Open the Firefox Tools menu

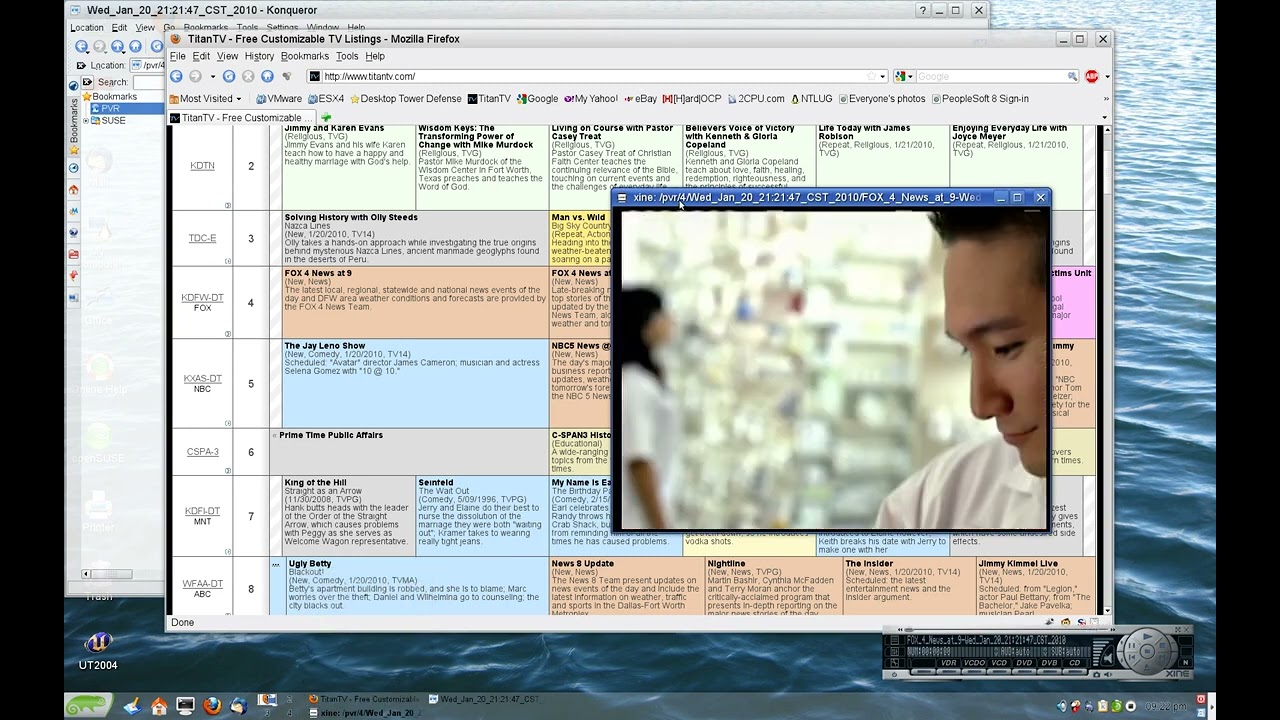346,57
